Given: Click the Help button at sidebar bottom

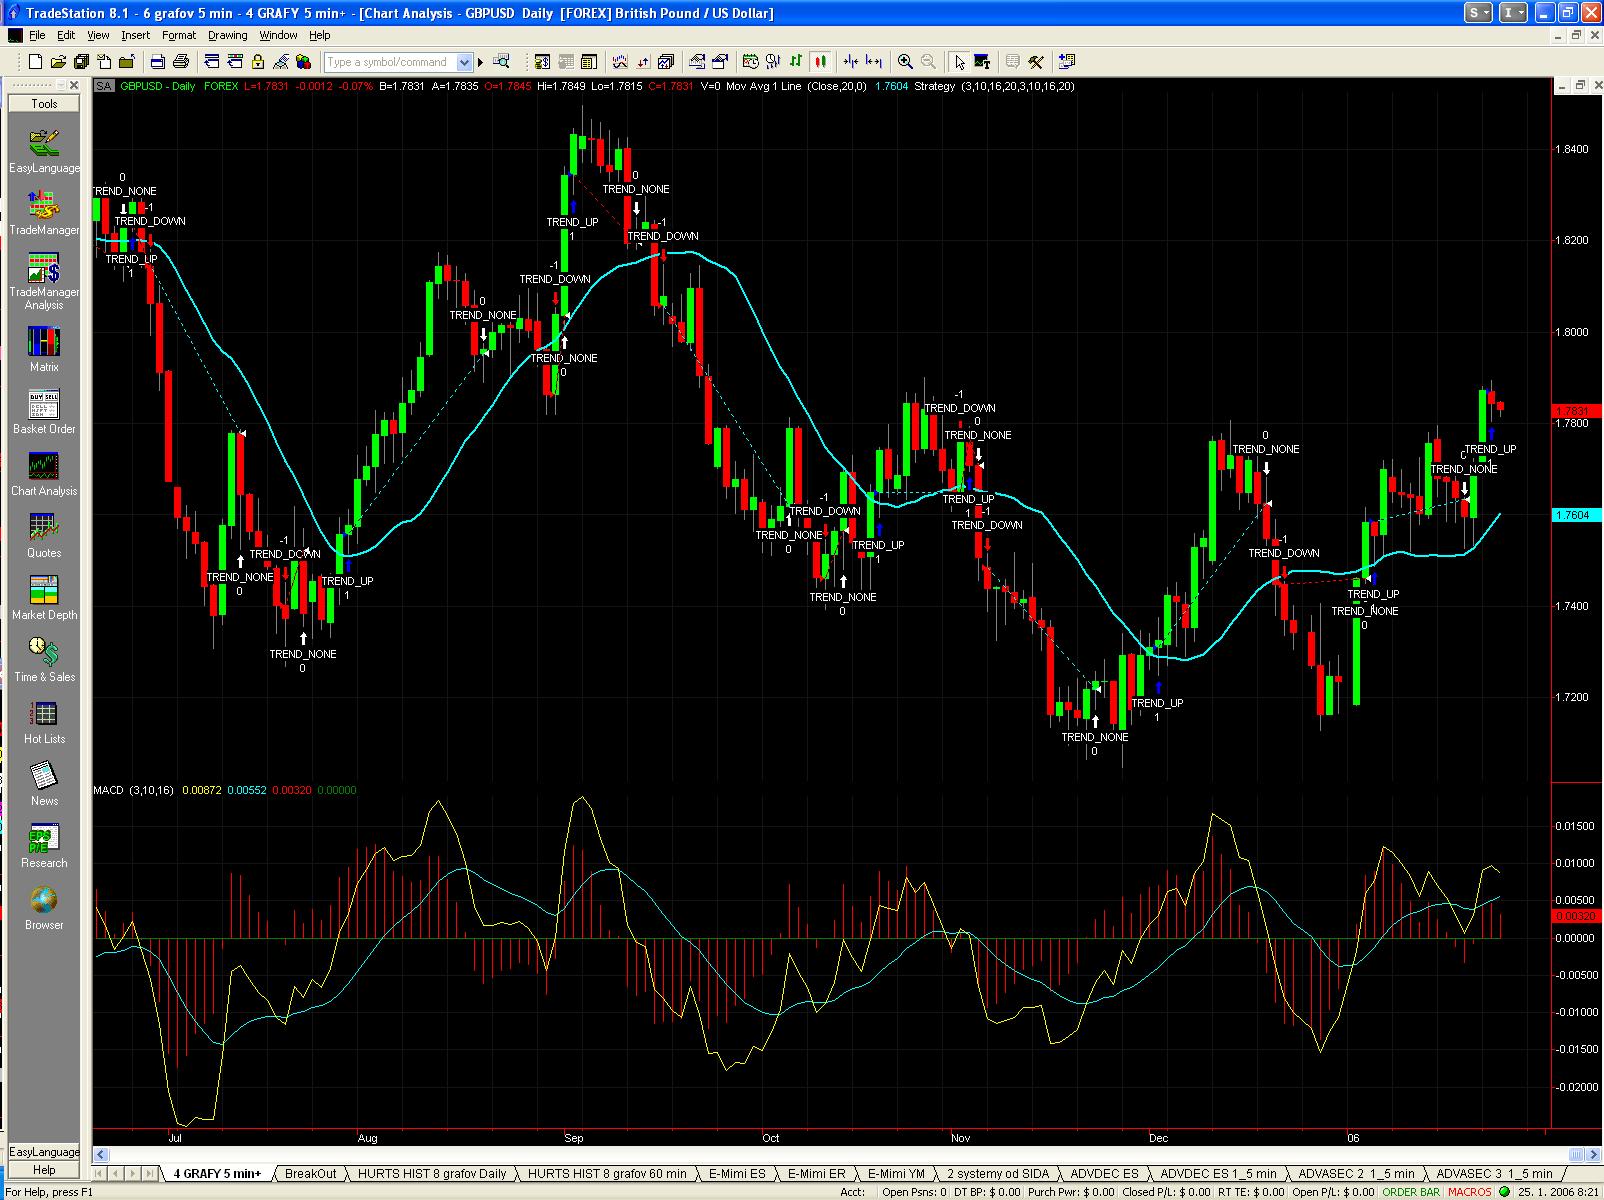Looking at the screenshot, I should (x=44, y=1170).
